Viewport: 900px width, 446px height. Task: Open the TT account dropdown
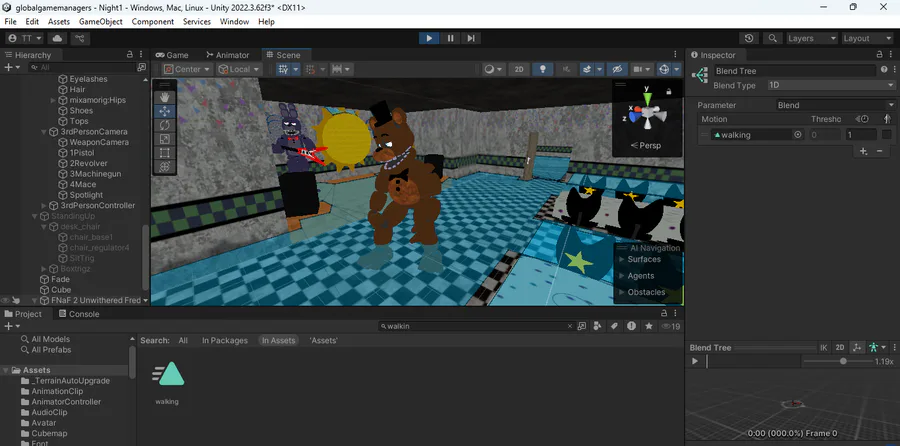(x=25, y=38)
